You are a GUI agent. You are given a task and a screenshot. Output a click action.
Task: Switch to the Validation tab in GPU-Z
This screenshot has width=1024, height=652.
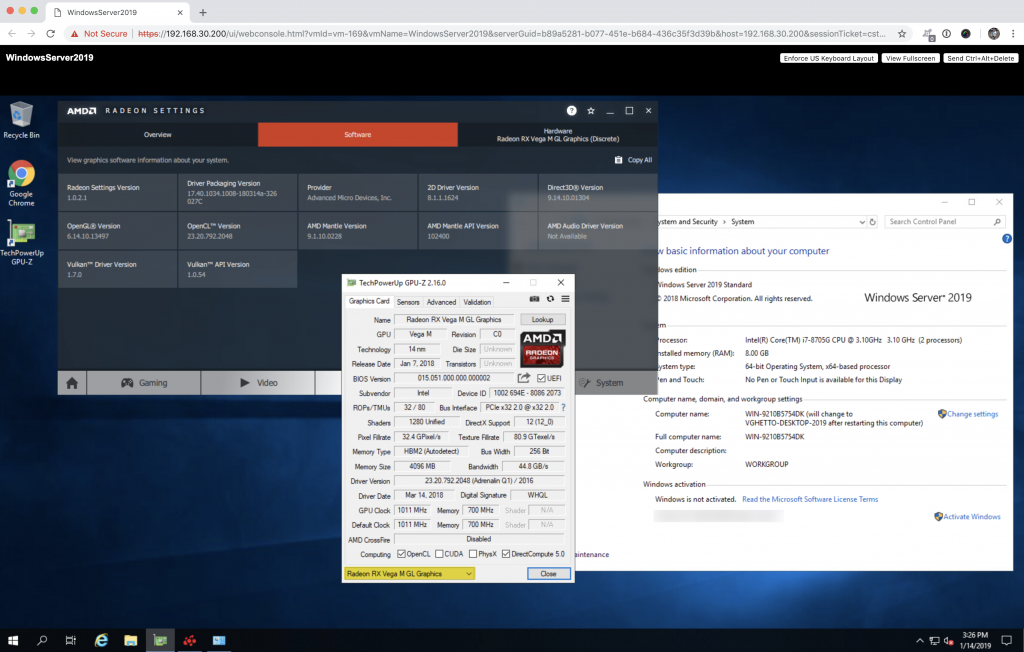pyautogui.click(x=477, y=302)
